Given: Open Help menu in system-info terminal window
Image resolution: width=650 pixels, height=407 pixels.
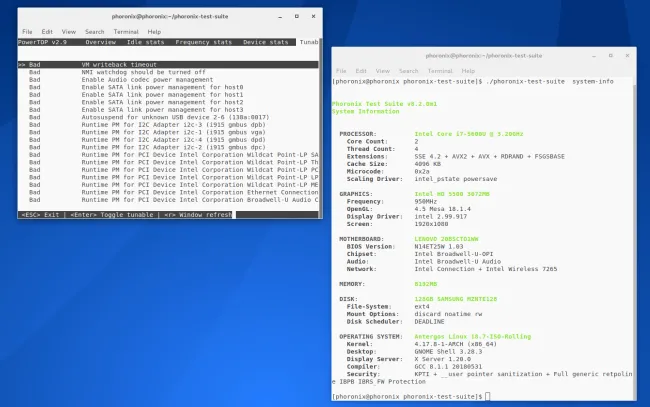Looking at the screenshot, I should [x=468, y=71].
